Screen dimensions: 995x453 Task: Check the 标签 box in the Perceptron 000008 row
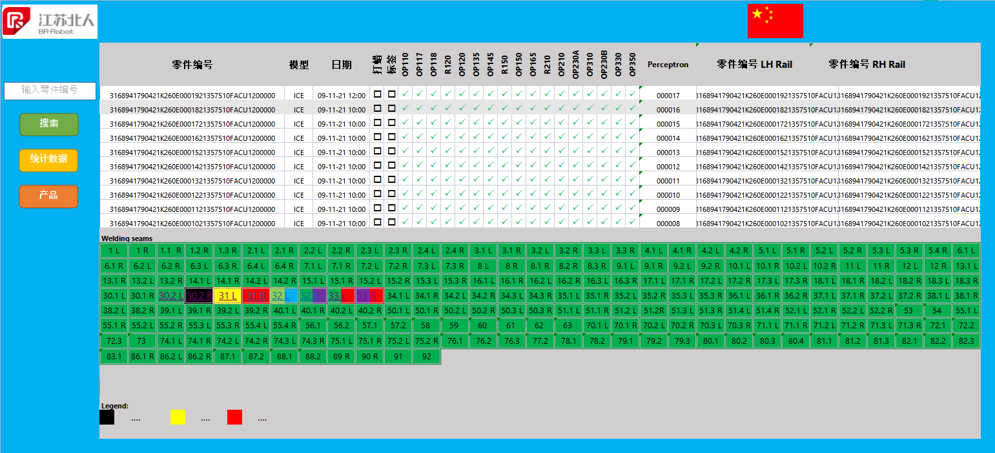coord(391,223)
